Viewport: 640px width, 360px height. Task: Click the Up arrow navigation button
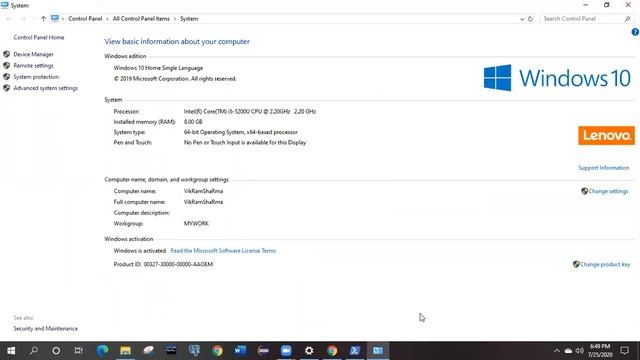pos(43,19)
